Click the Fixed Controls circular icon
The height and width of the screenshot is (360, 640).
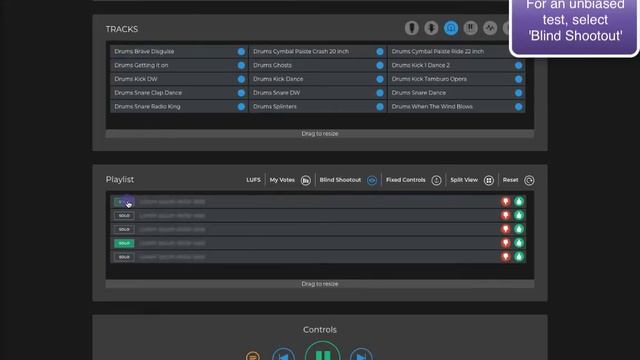click(x=436, y=180)
